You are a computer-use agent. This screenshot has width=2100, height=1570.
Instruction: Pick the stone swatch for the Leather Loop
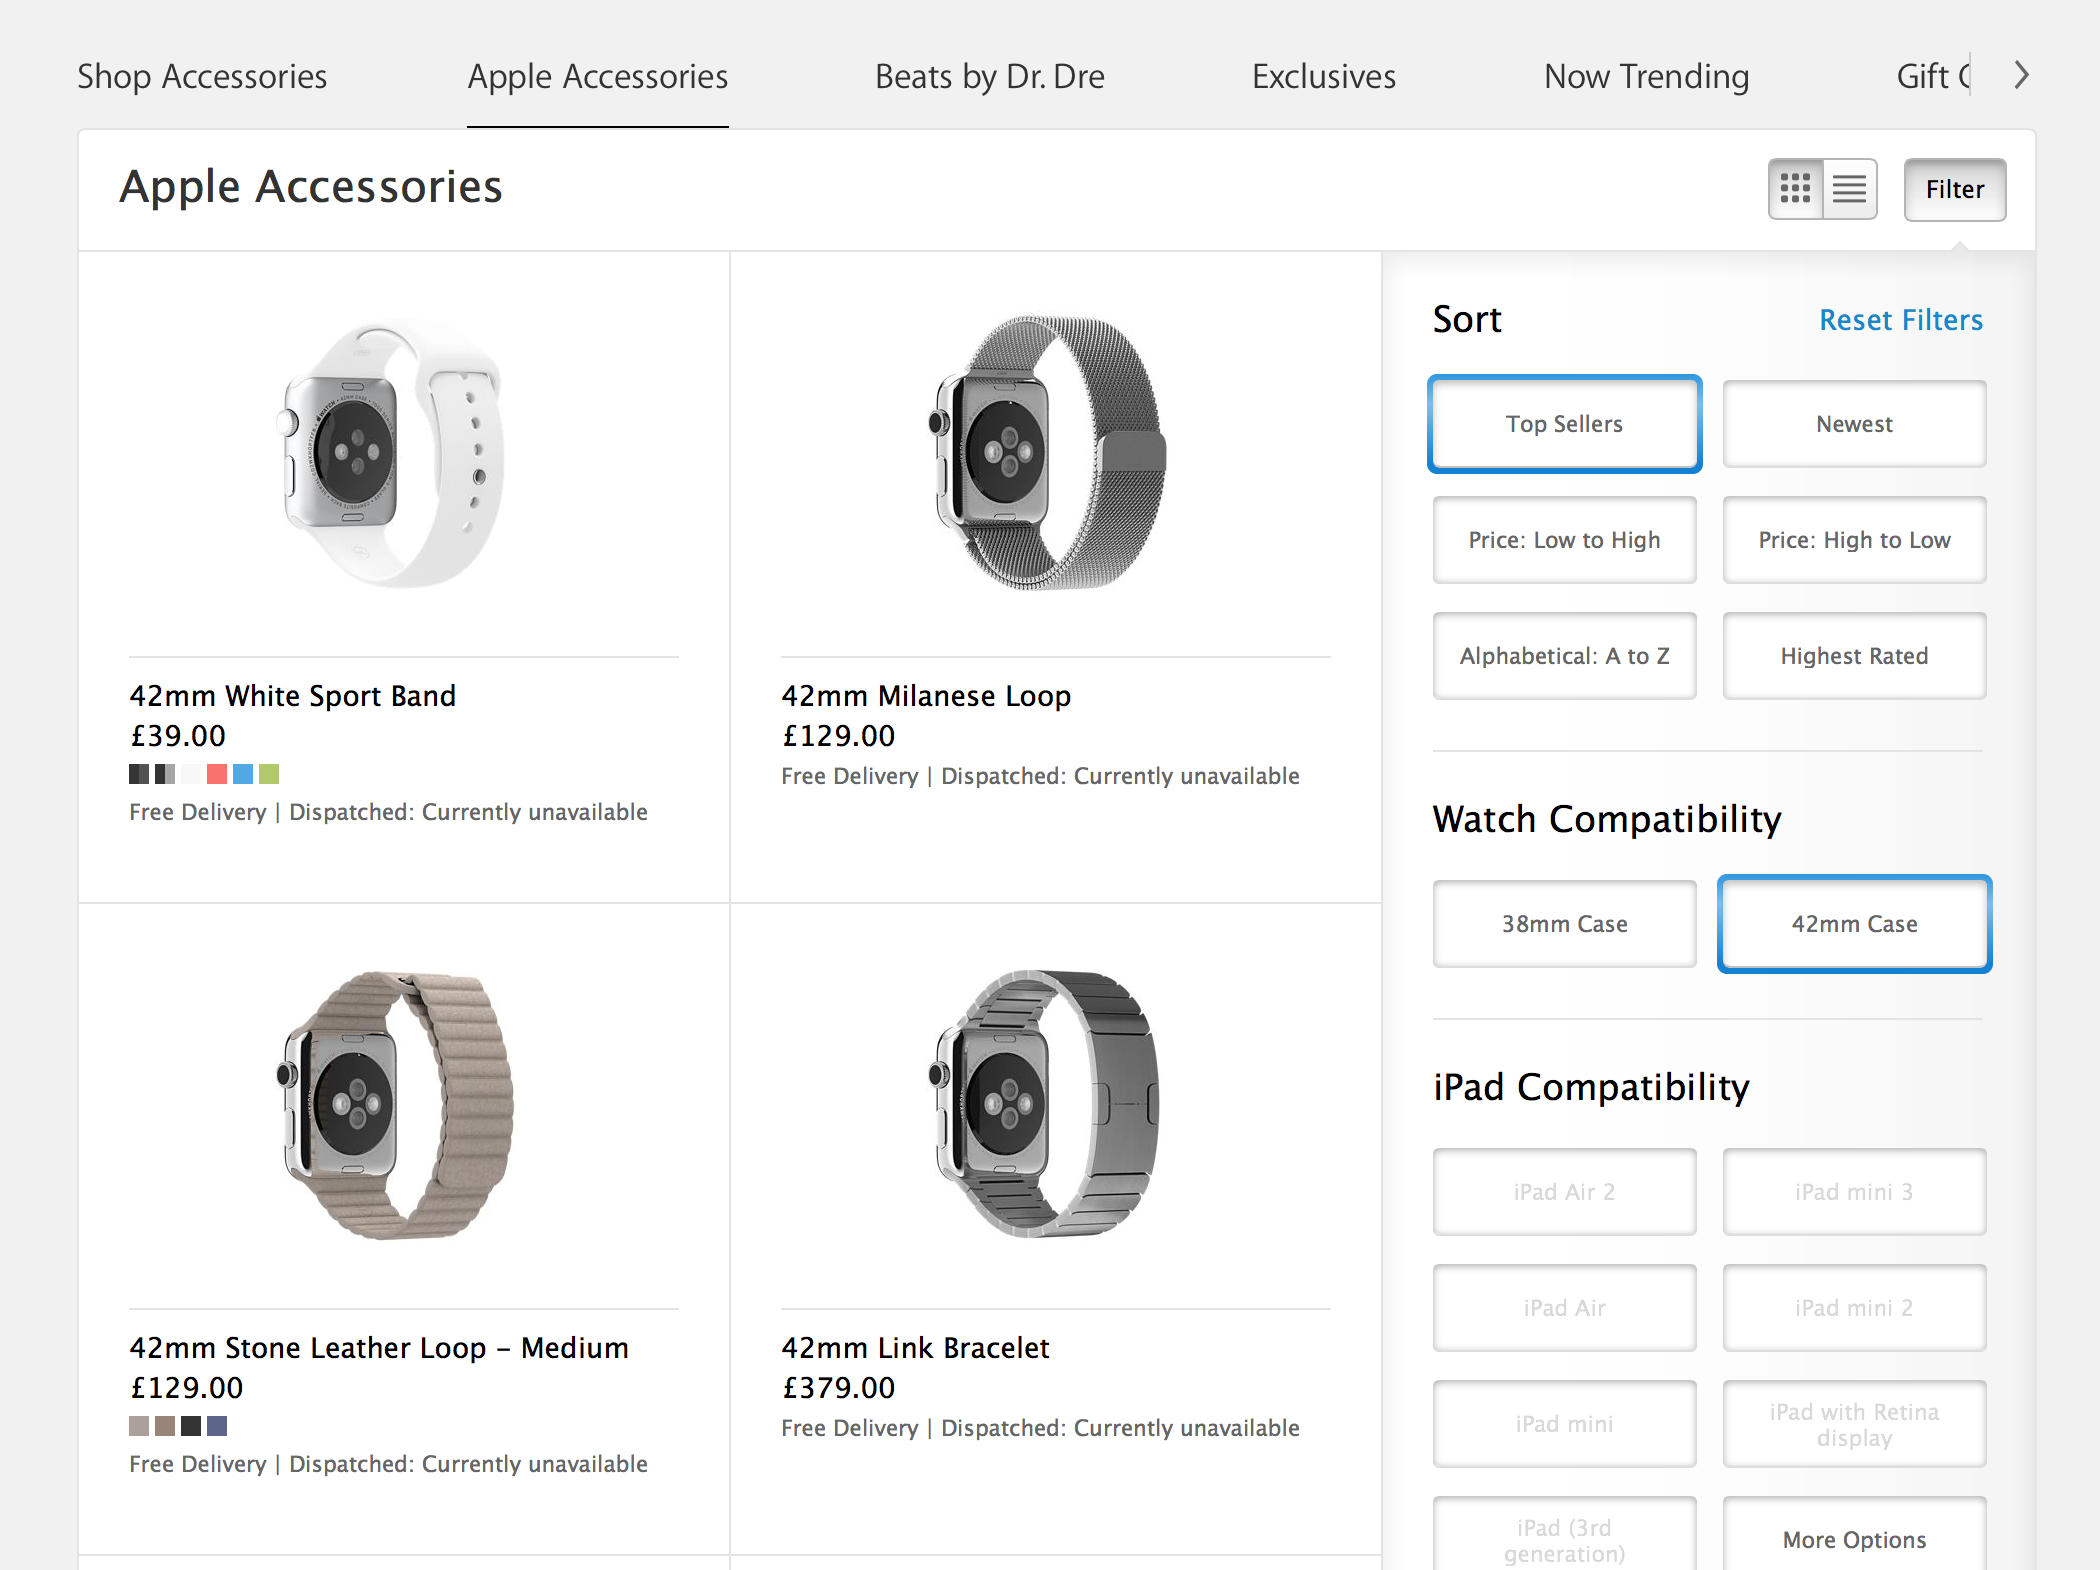(x=139, y=1426)
